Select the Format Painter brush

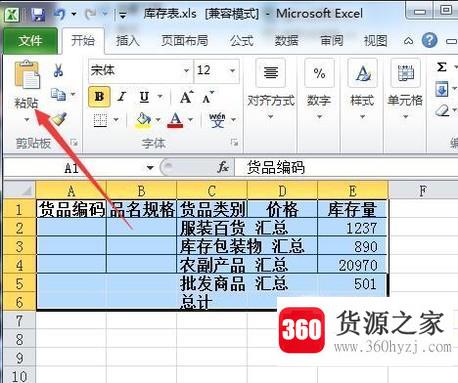click(59, 119)
